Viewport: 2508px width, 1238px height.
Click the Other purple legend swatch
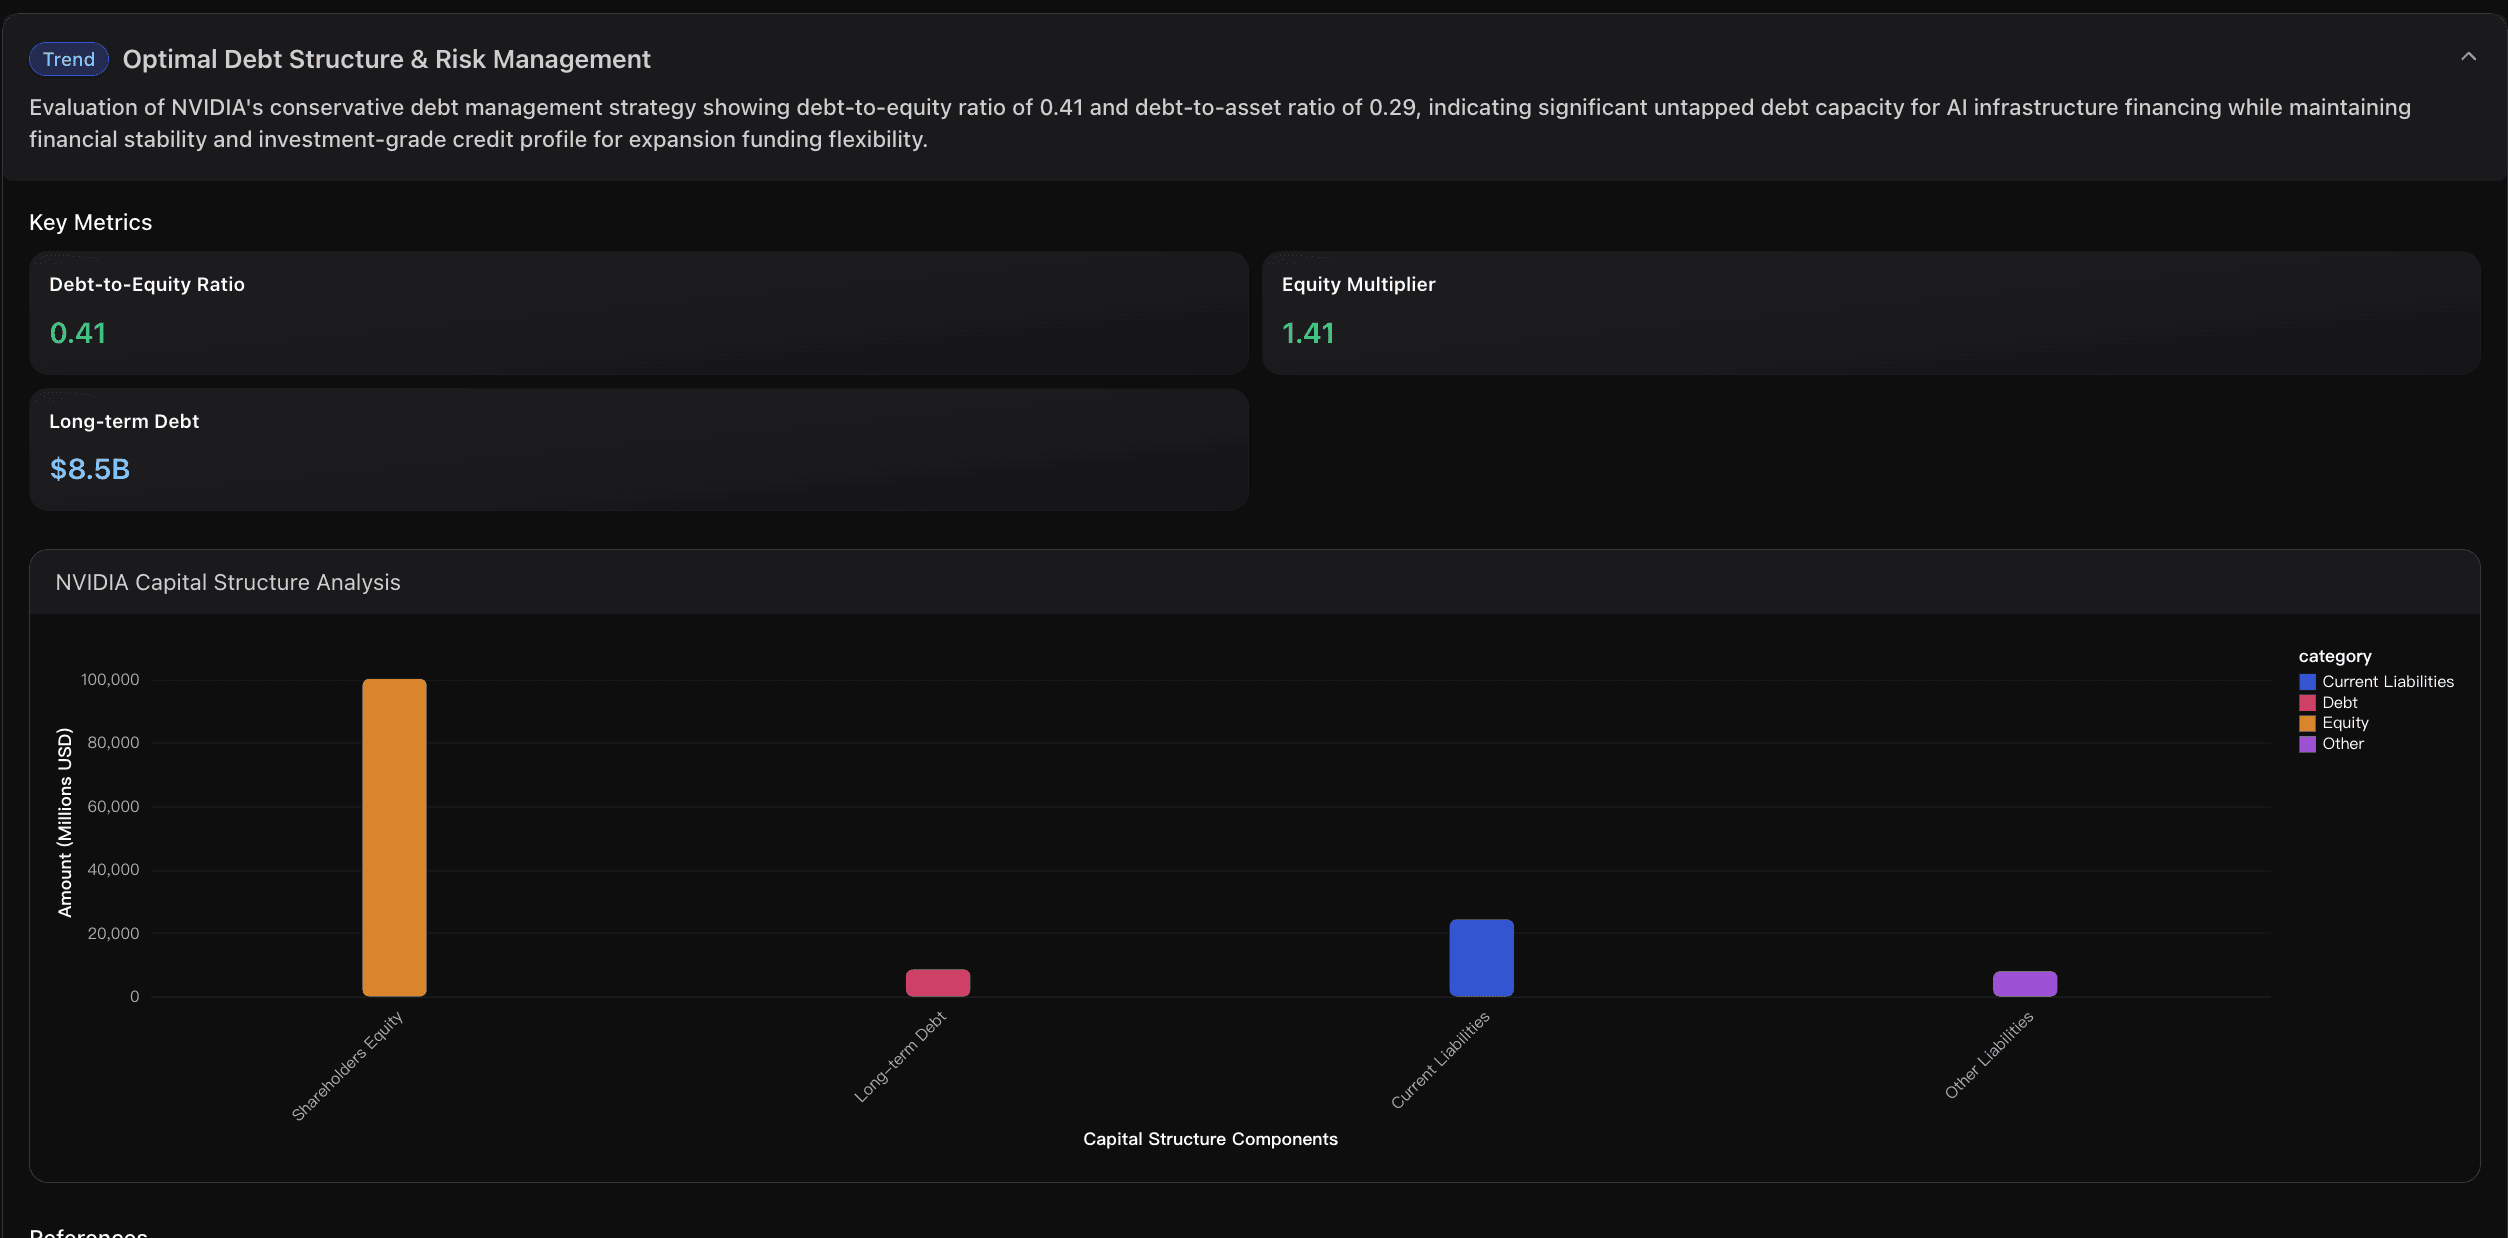2307,744
